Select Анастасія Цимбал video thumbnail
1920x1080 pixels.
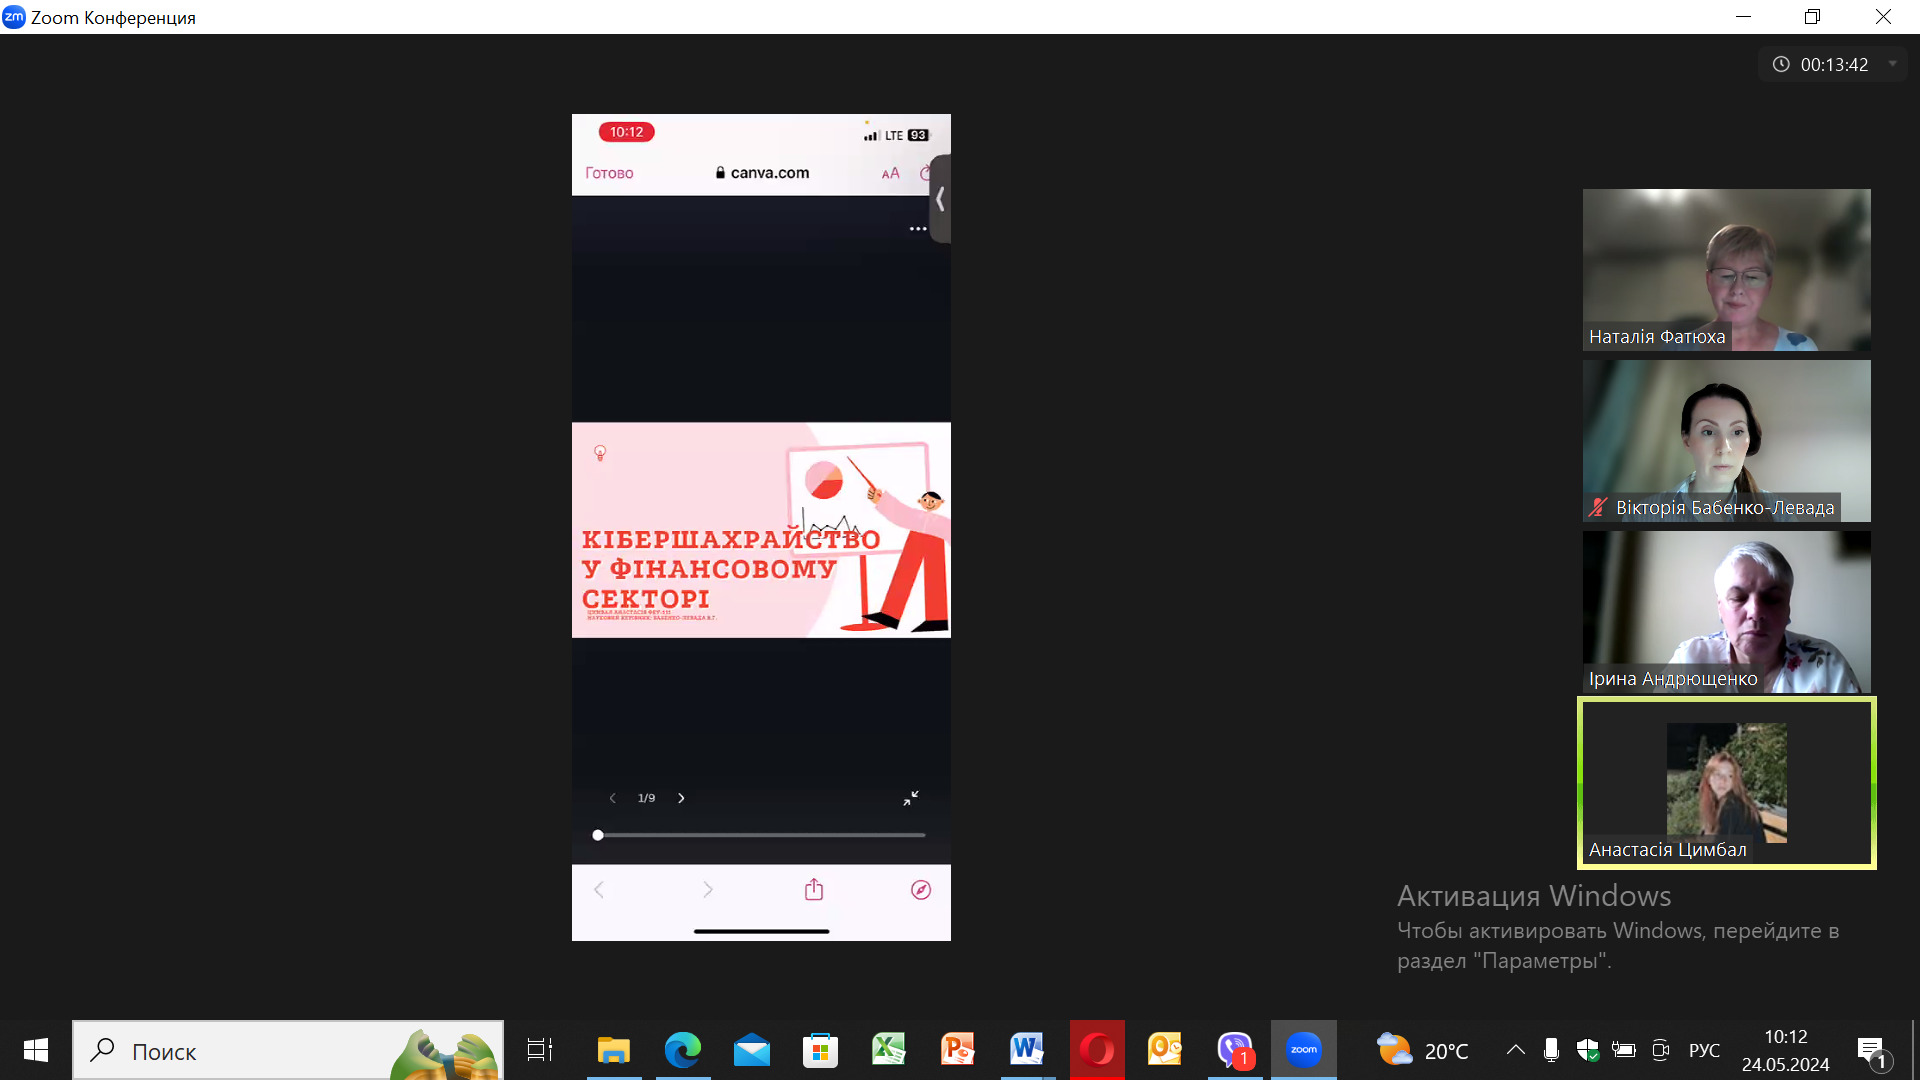pyautogui.click(x=1726, y=783)
